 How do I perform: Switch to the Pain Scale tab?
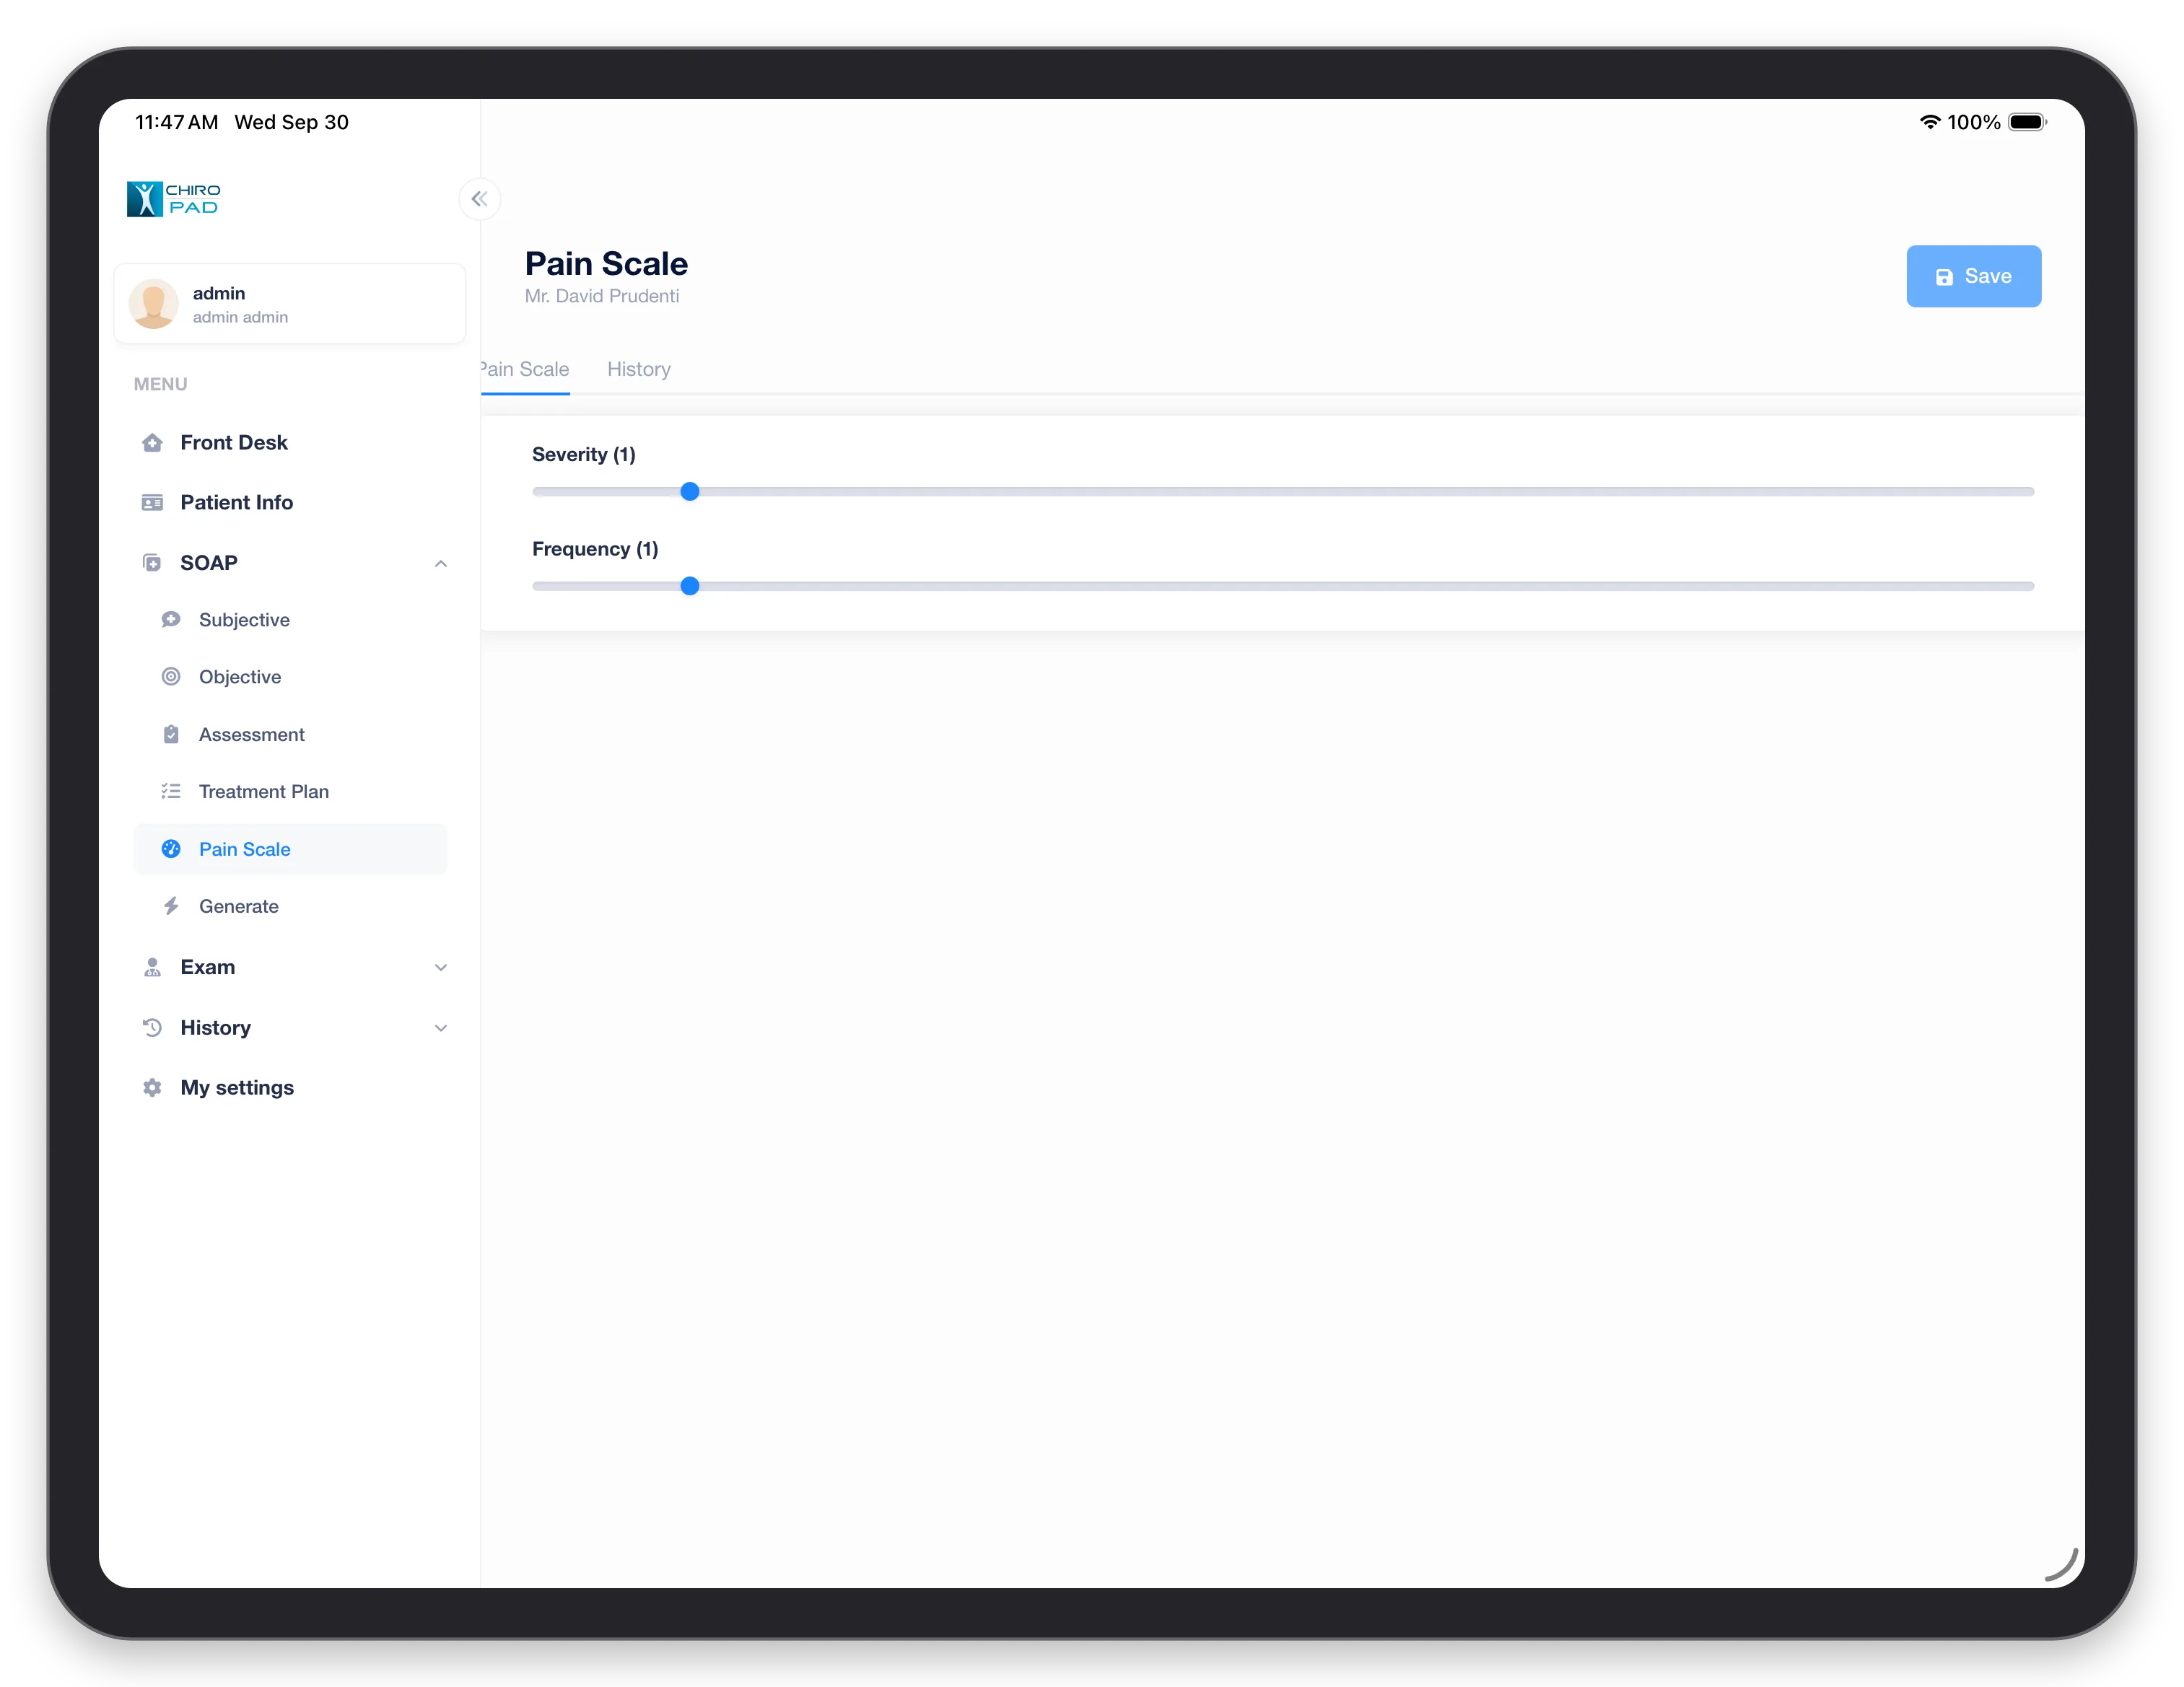click(524, 370)
